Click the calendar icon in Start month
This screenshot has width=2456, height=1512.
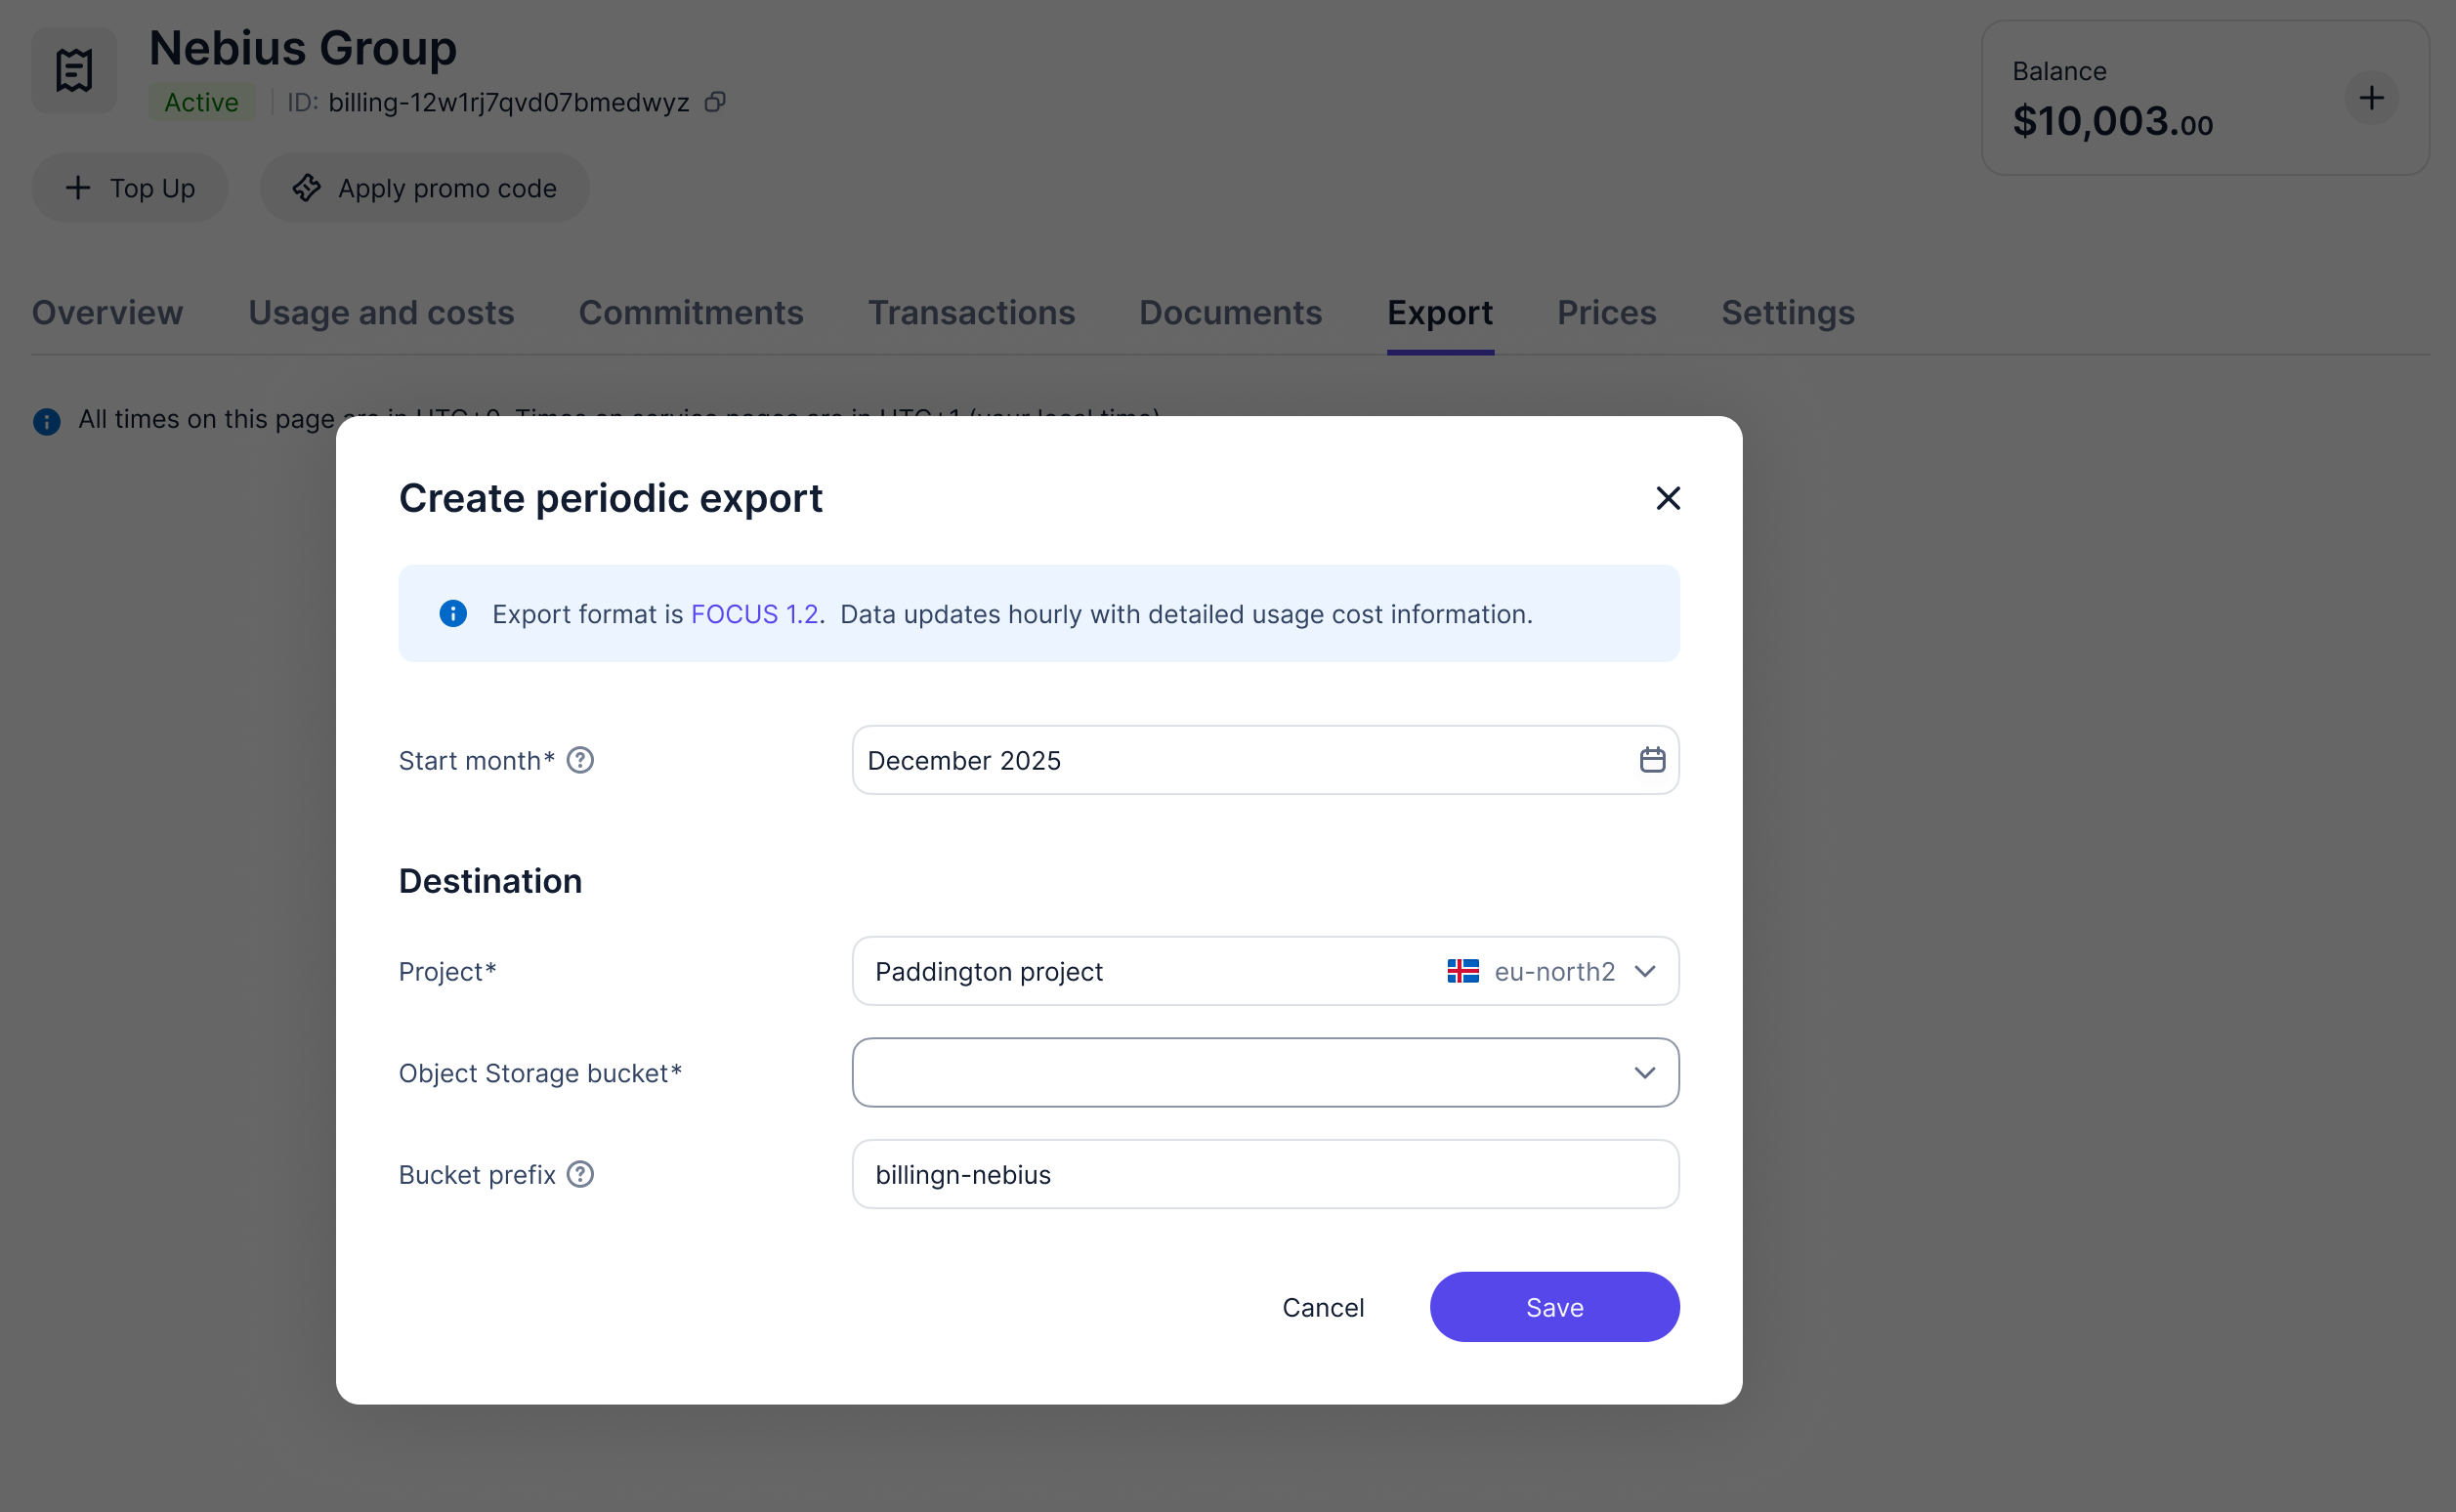tap(1652, 760)
